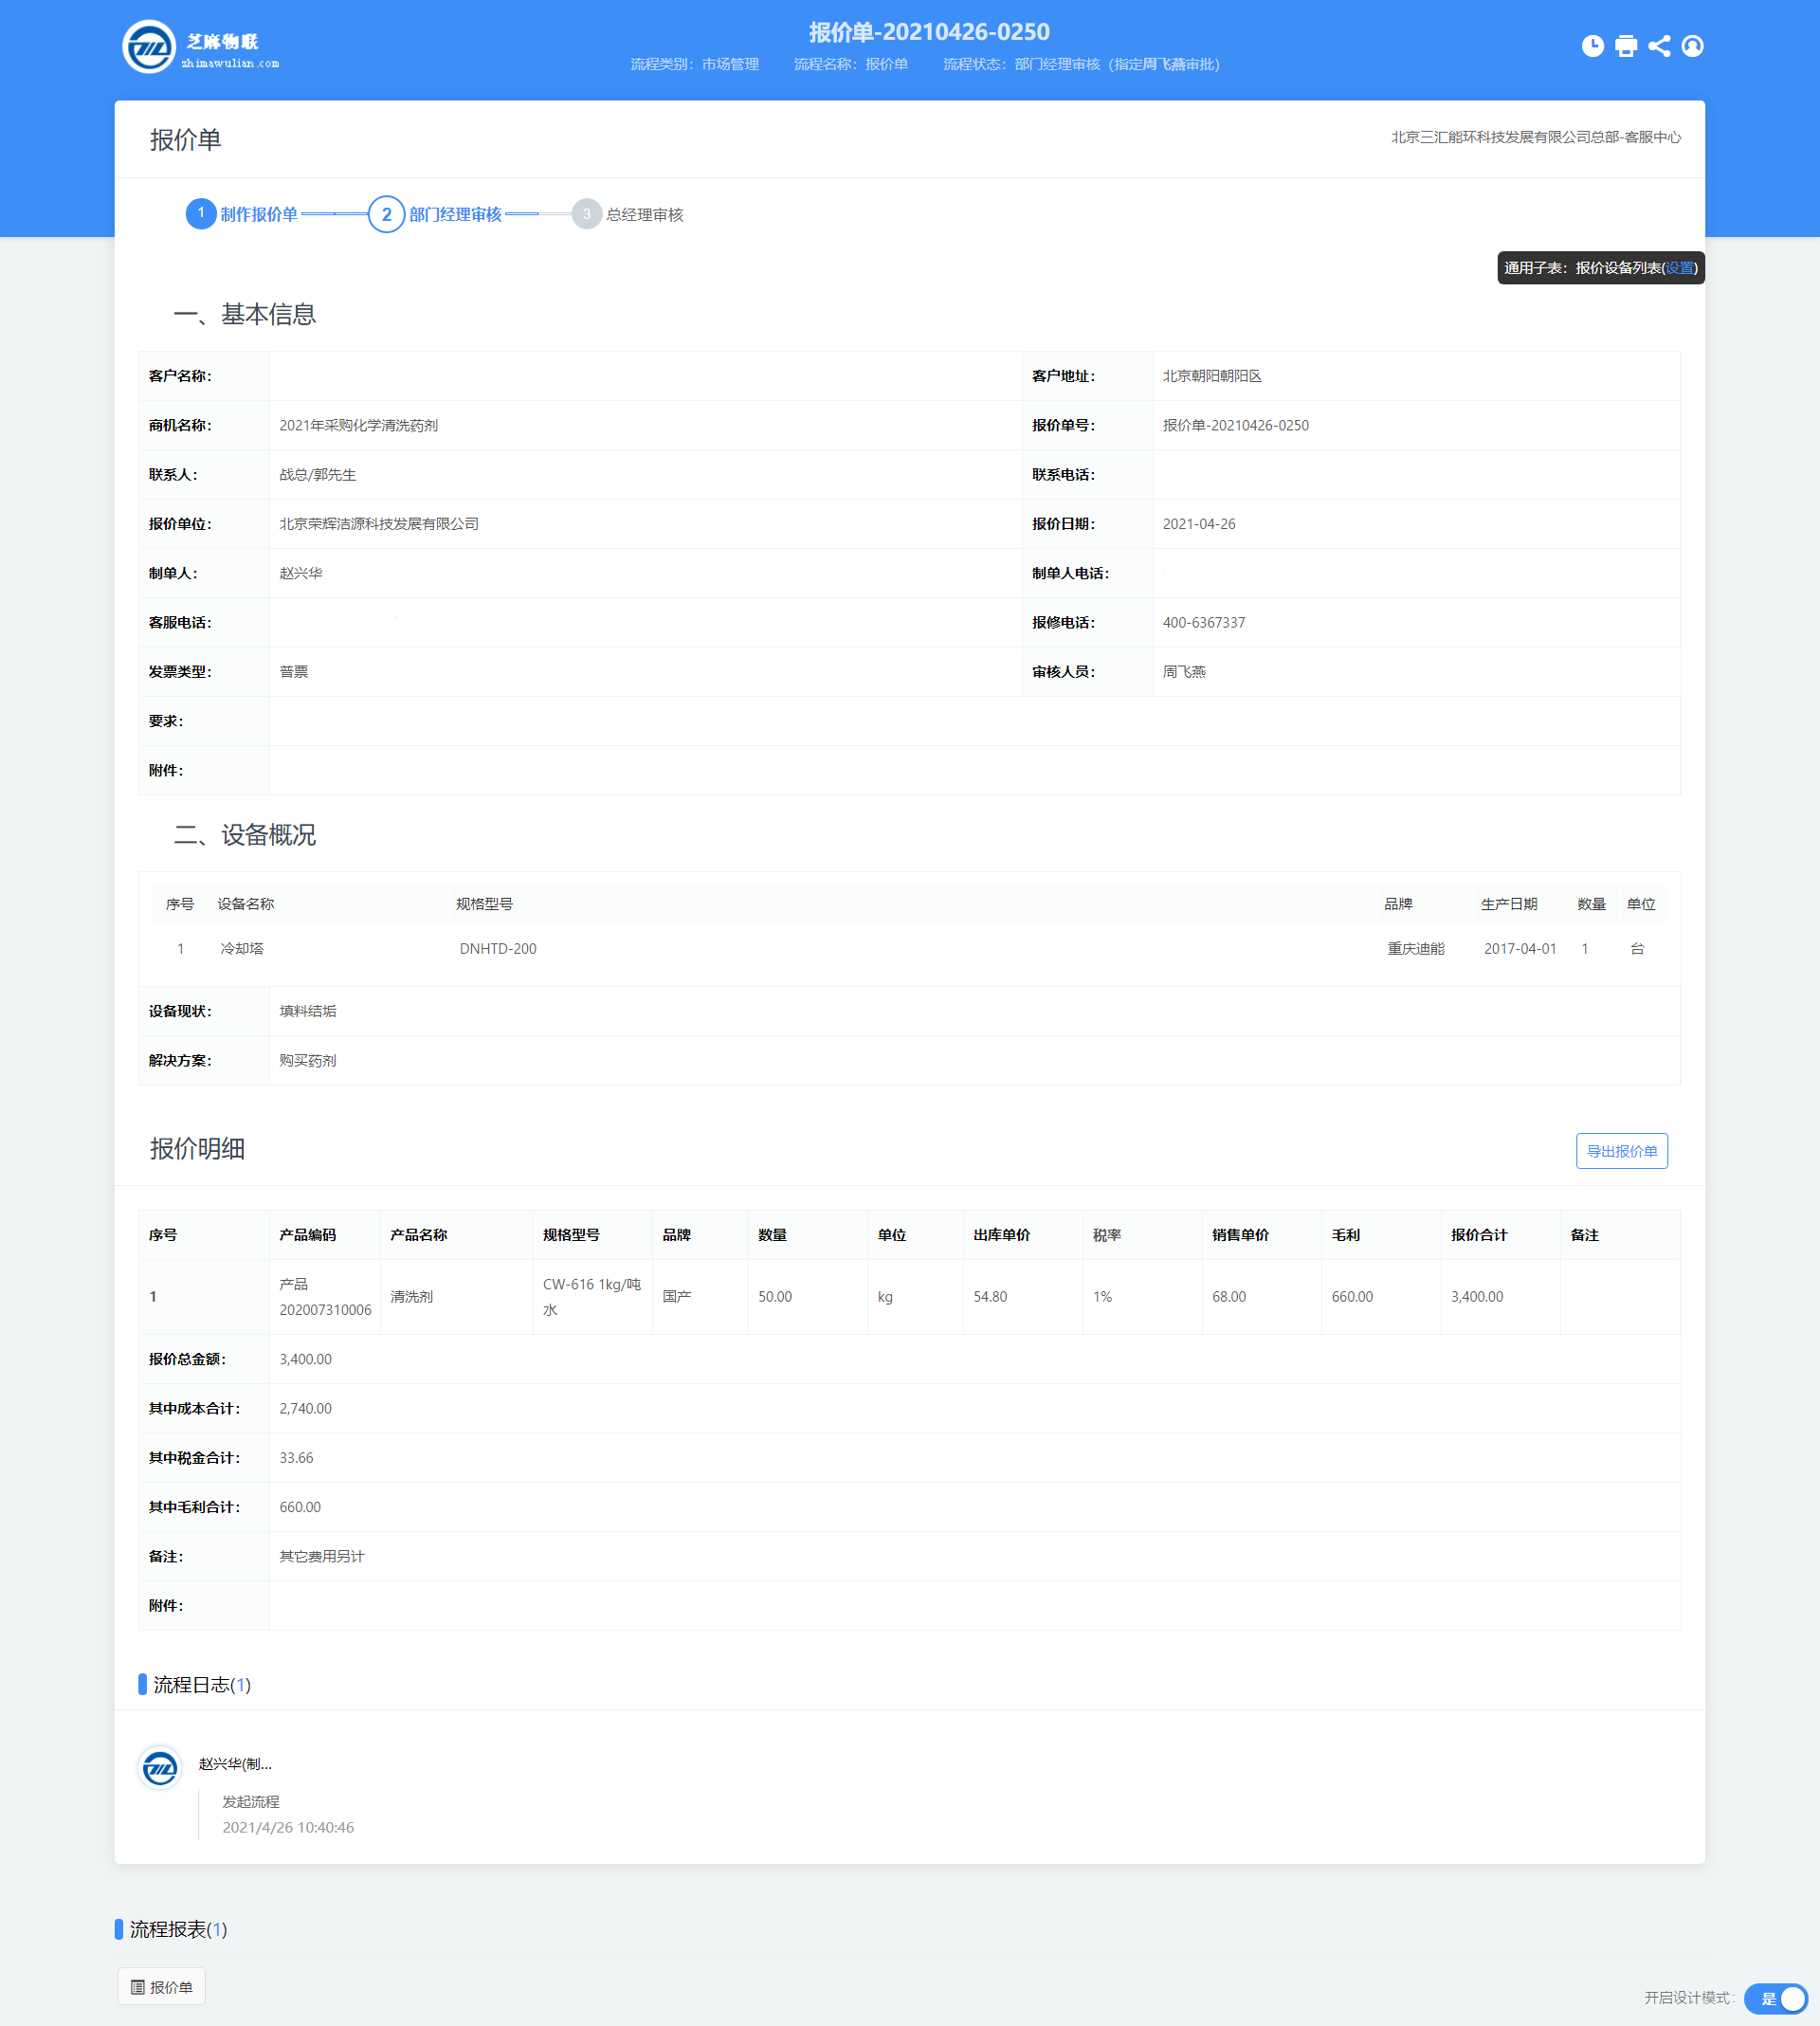The height and width of the screenshot is (2026, 1820).
Task: Click 赵兴华 avatar in the flow log
Action: pyautogui.click(x=160, y=1768)
